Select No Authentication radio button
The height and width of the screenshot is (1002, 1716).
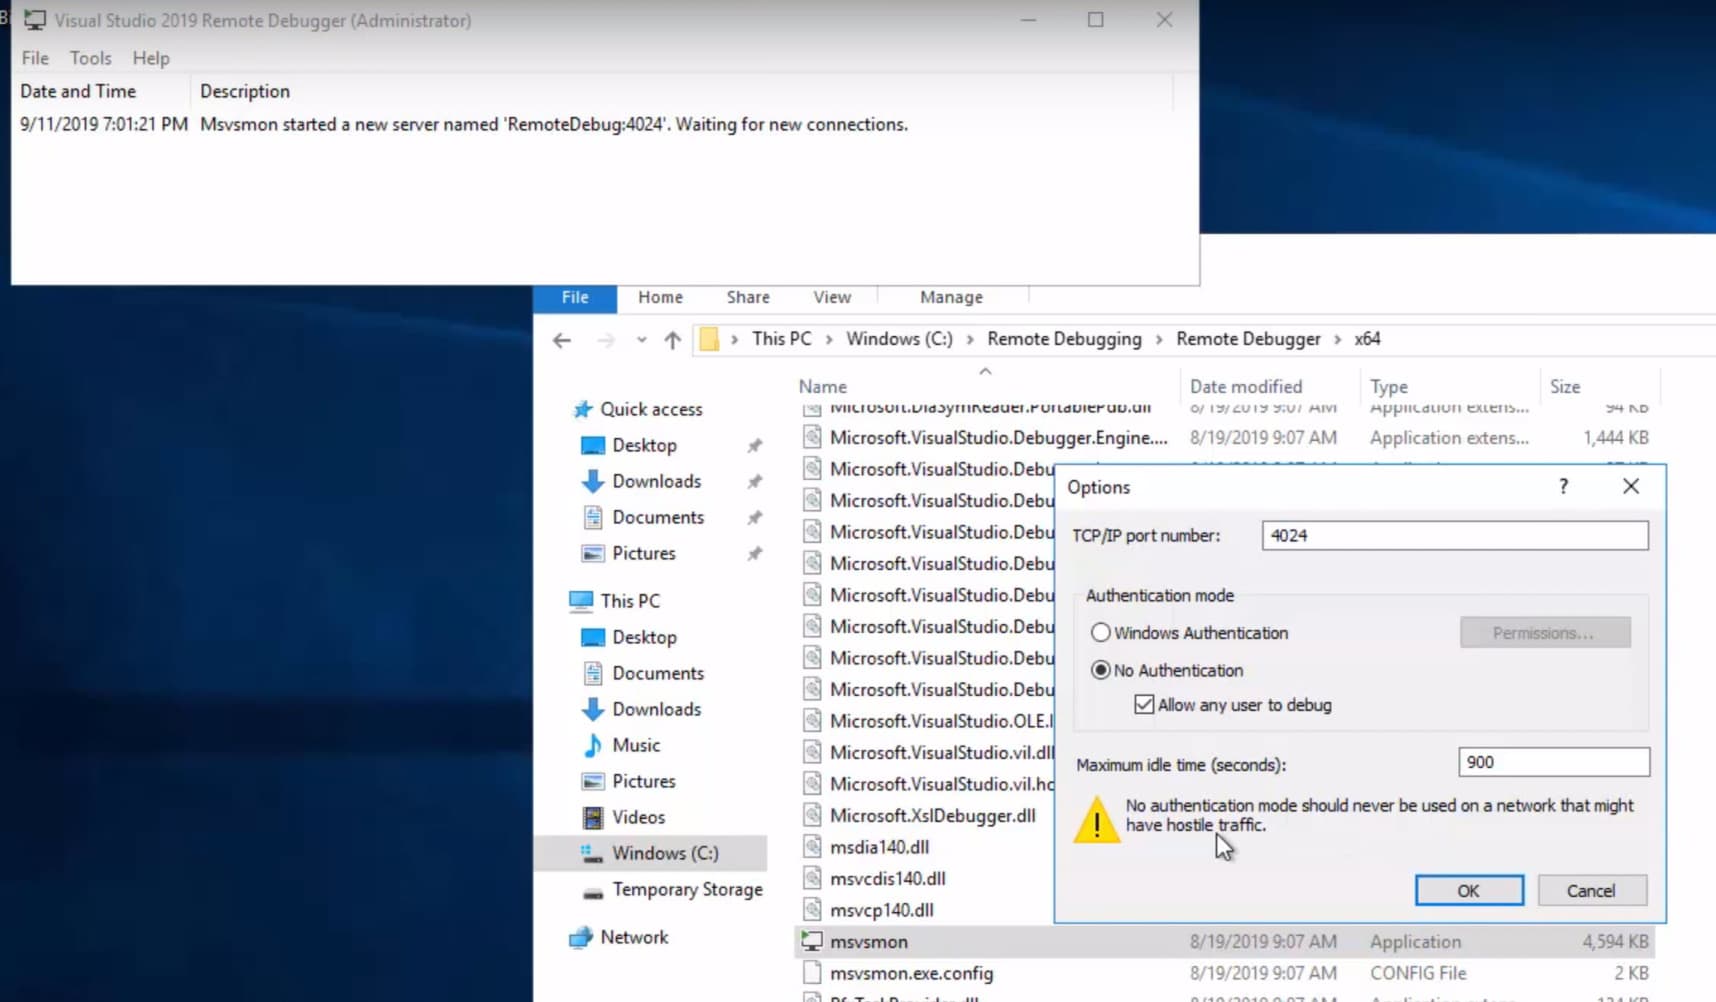click(x=1100, y=670)
